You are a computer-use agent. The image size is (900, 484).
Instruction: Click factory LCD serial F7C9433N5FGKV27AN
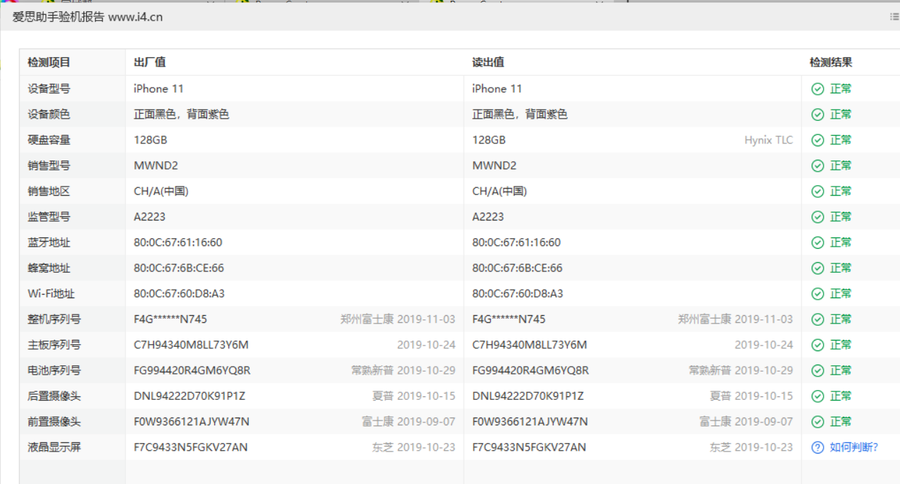pos(191,447)
